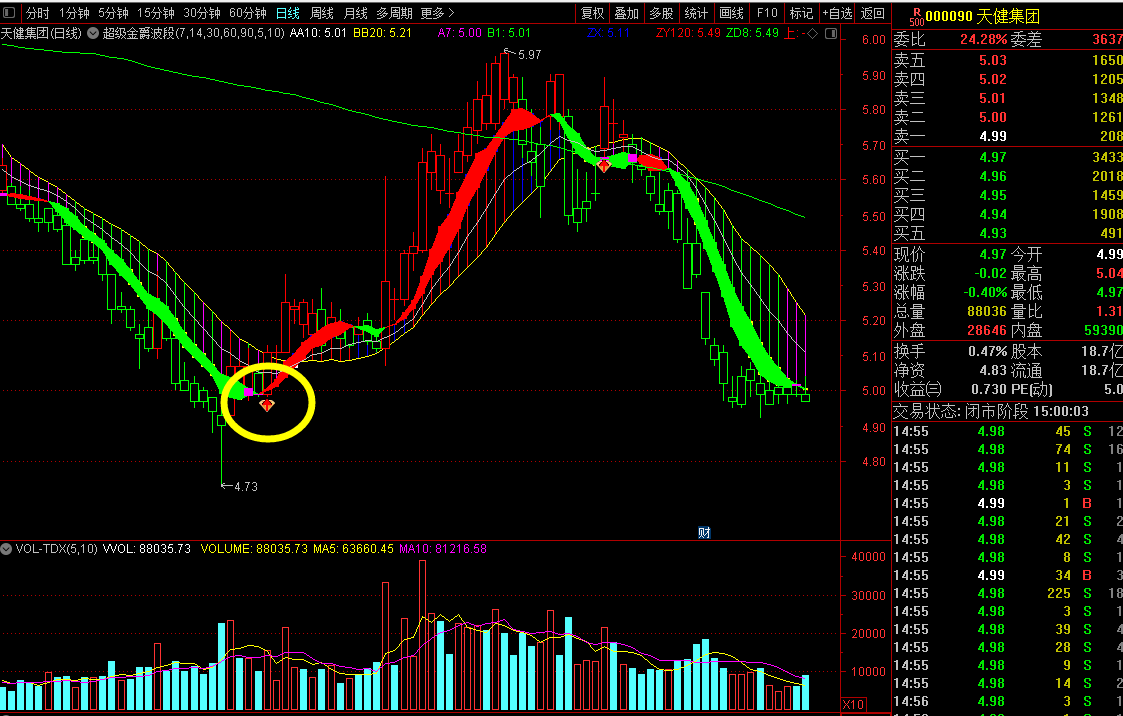Click the 收益(三) 0.730 value
The height and width of the screenshot is (716, 1123).
click(x=989, y=390)
